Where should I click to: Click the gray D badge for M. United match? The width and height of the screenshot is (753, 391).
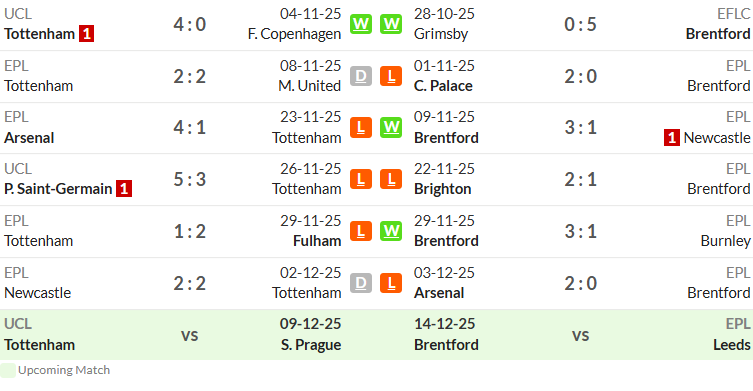(361, 76)
